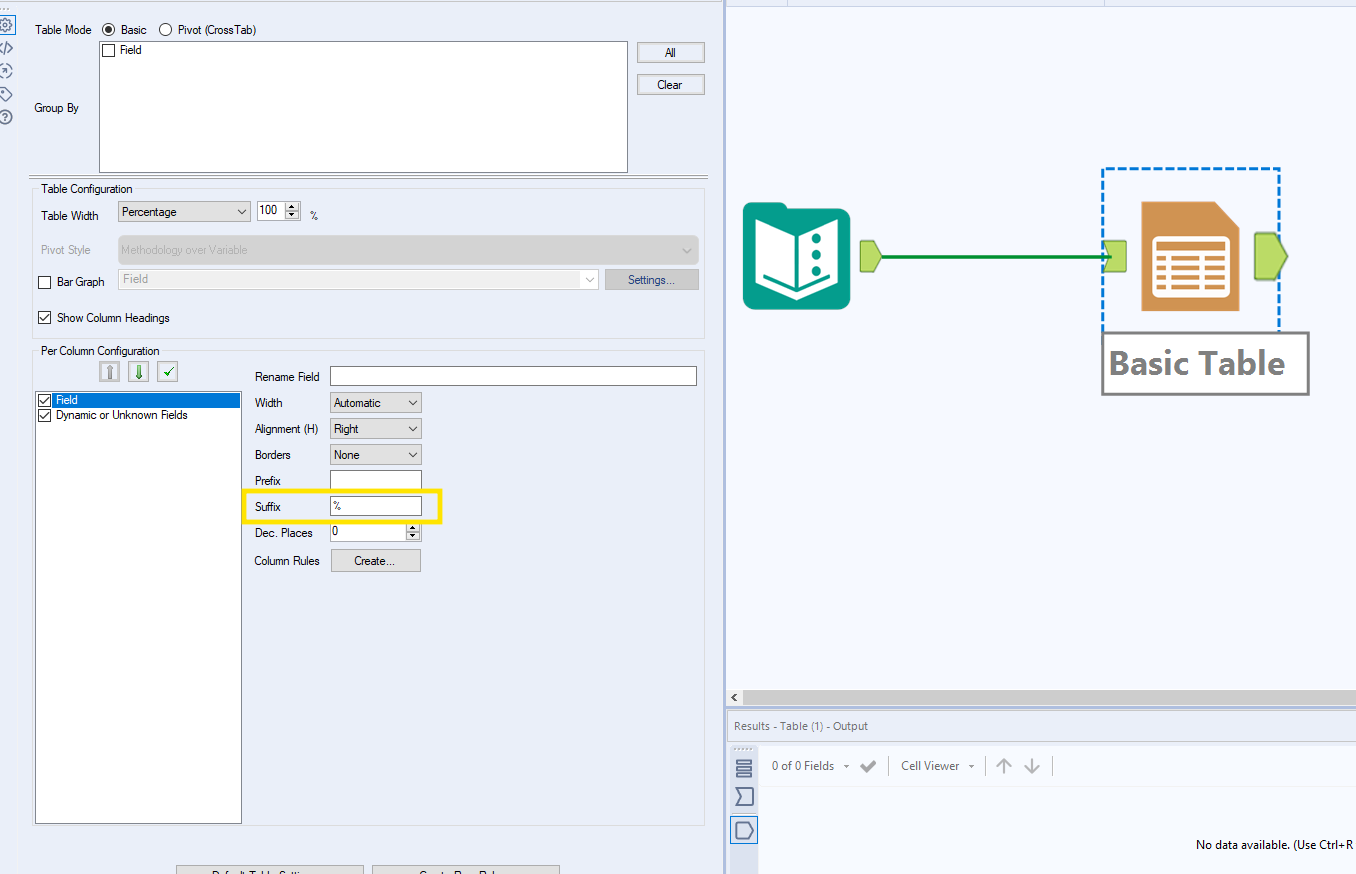Click the XML view icon in left sidebar

pyautogui.click(x=8, y=47)
